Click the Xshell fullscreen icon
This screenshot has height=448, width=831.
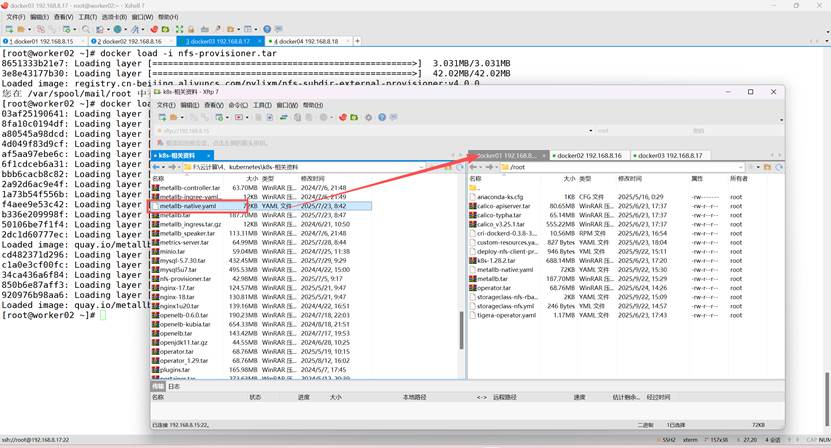point(179,29)
